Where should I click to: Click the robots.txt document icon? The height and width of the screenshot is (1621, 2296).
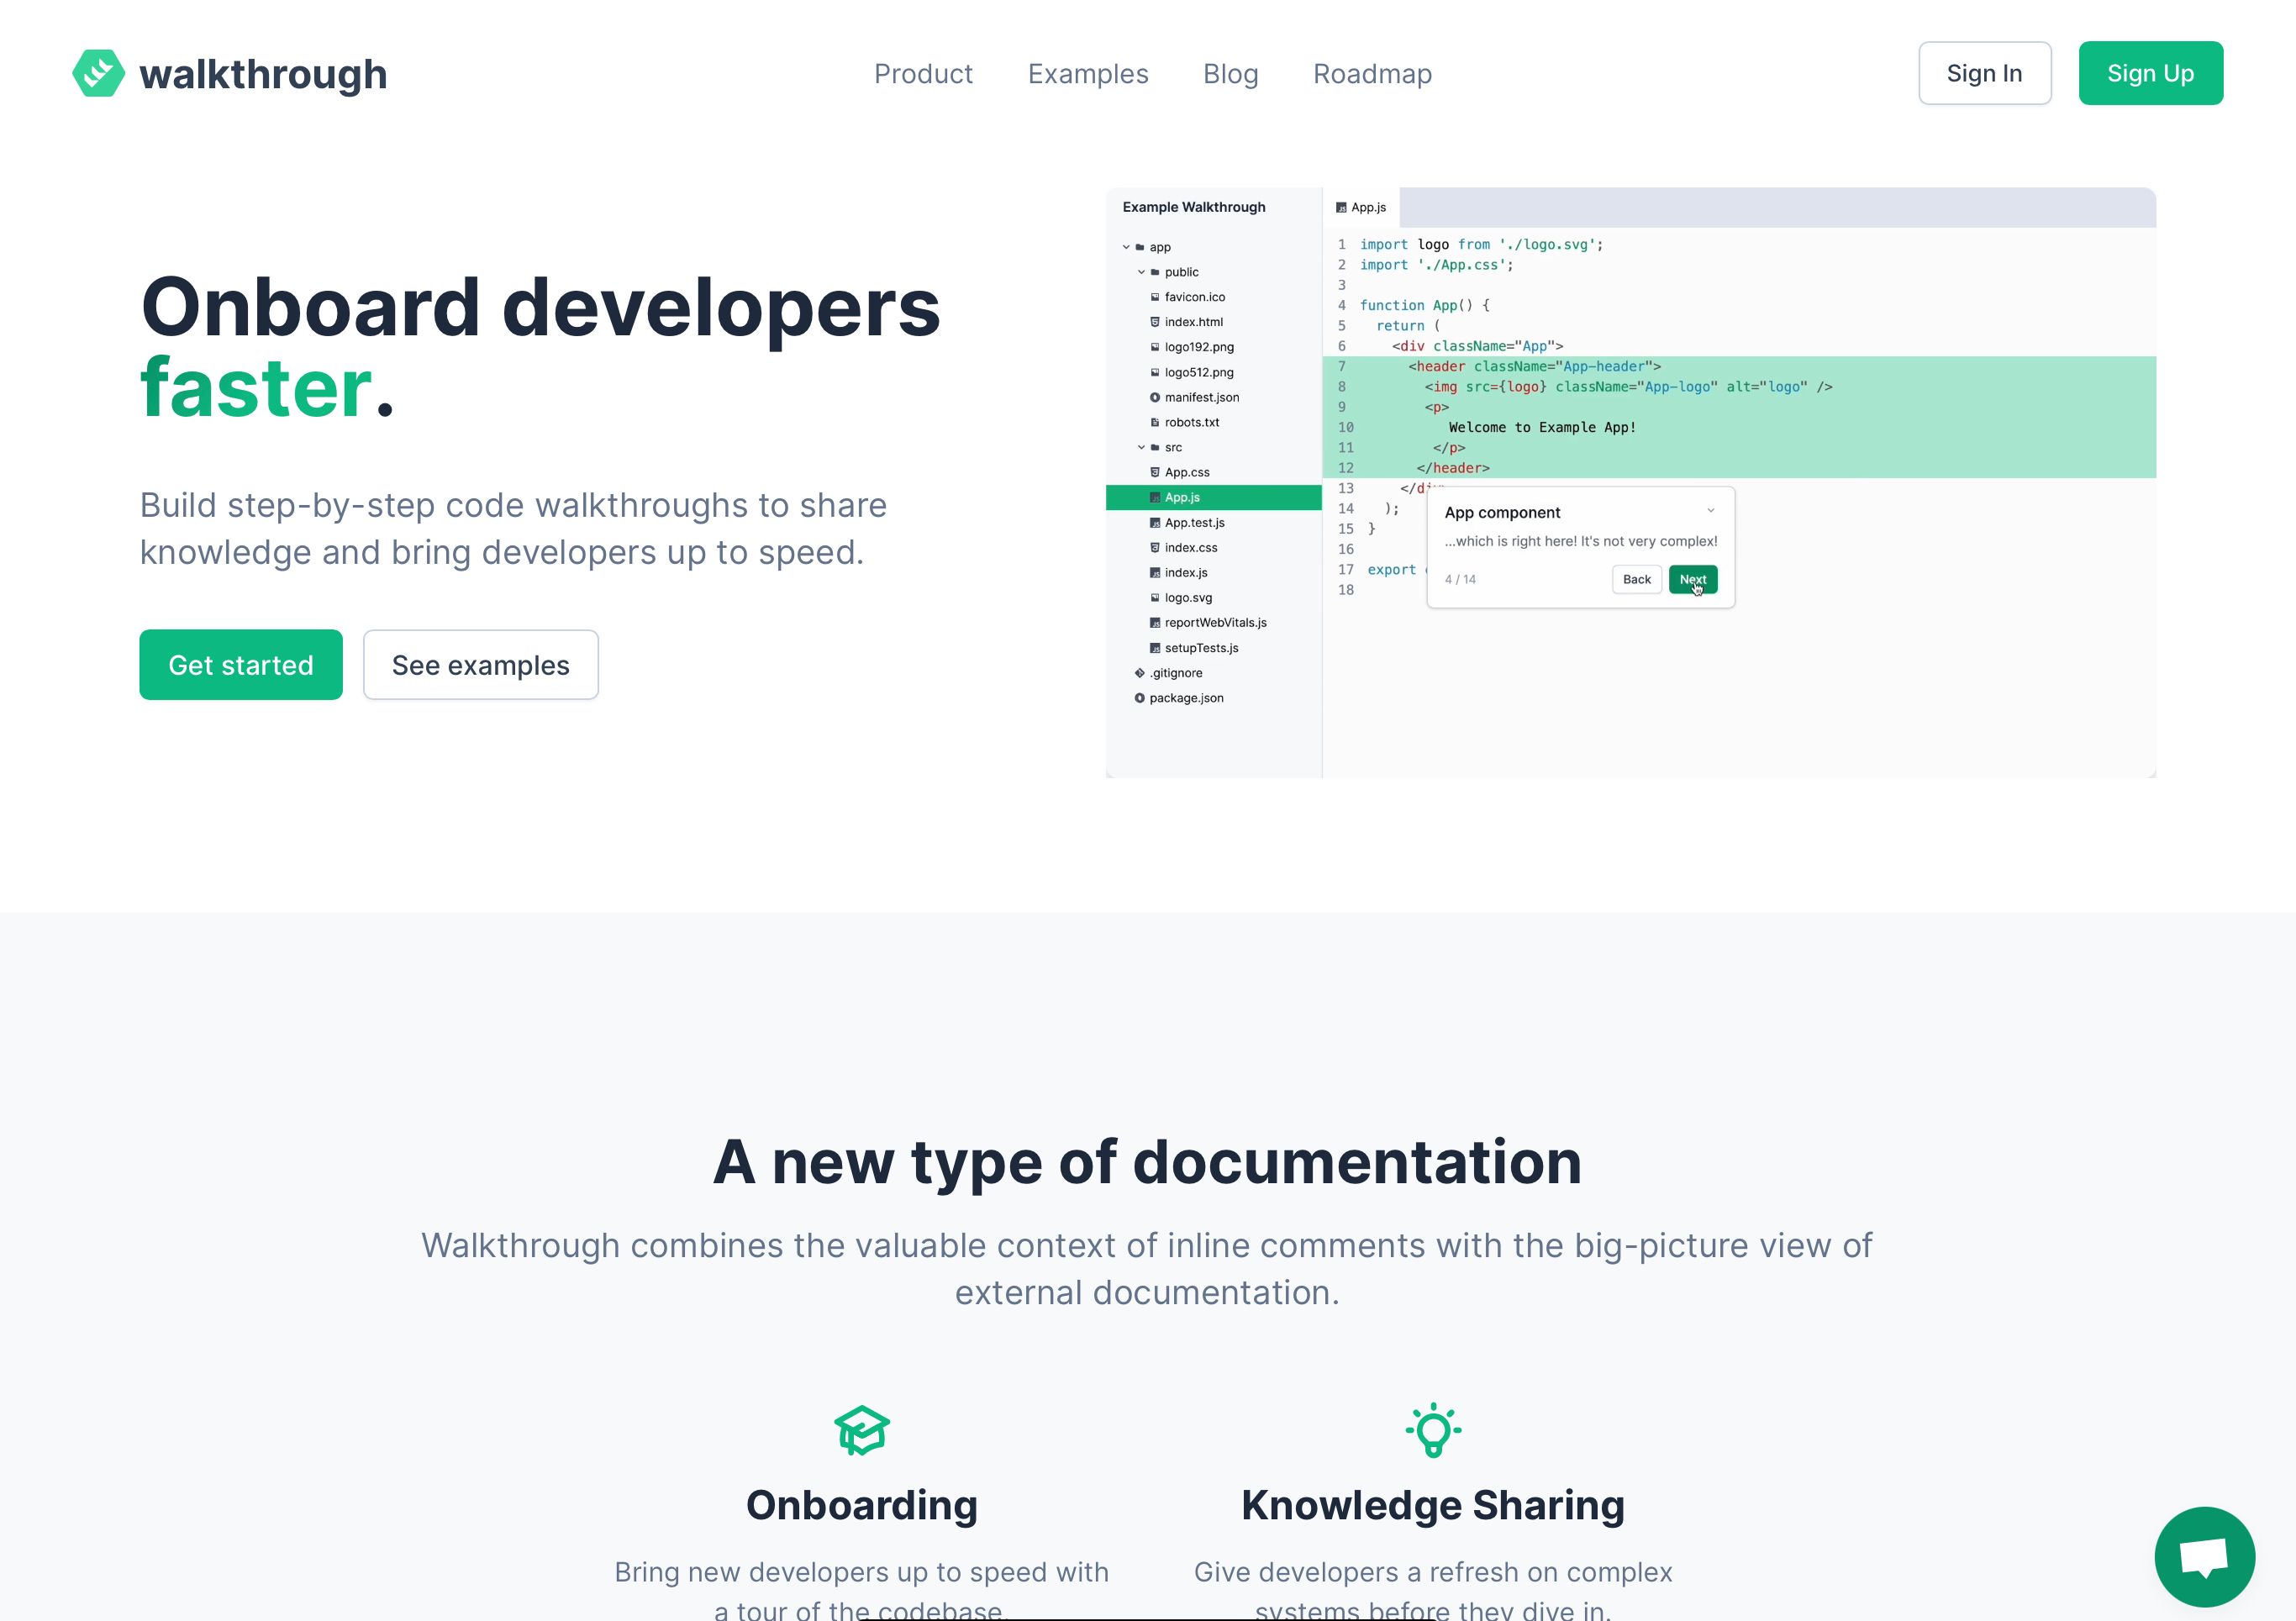click(x=1155, y=422)
